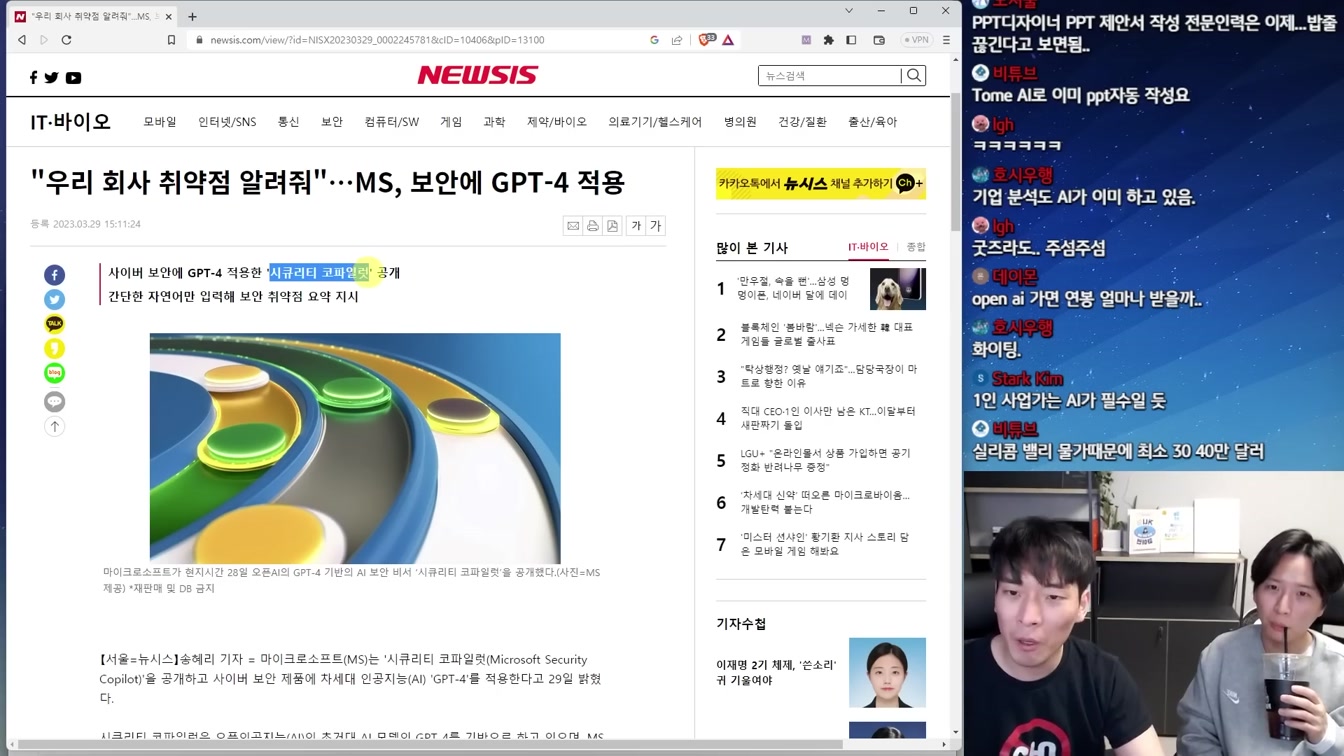Click the dog thumbnail beside article 1

pyautogui.click(x=898, y=289)
